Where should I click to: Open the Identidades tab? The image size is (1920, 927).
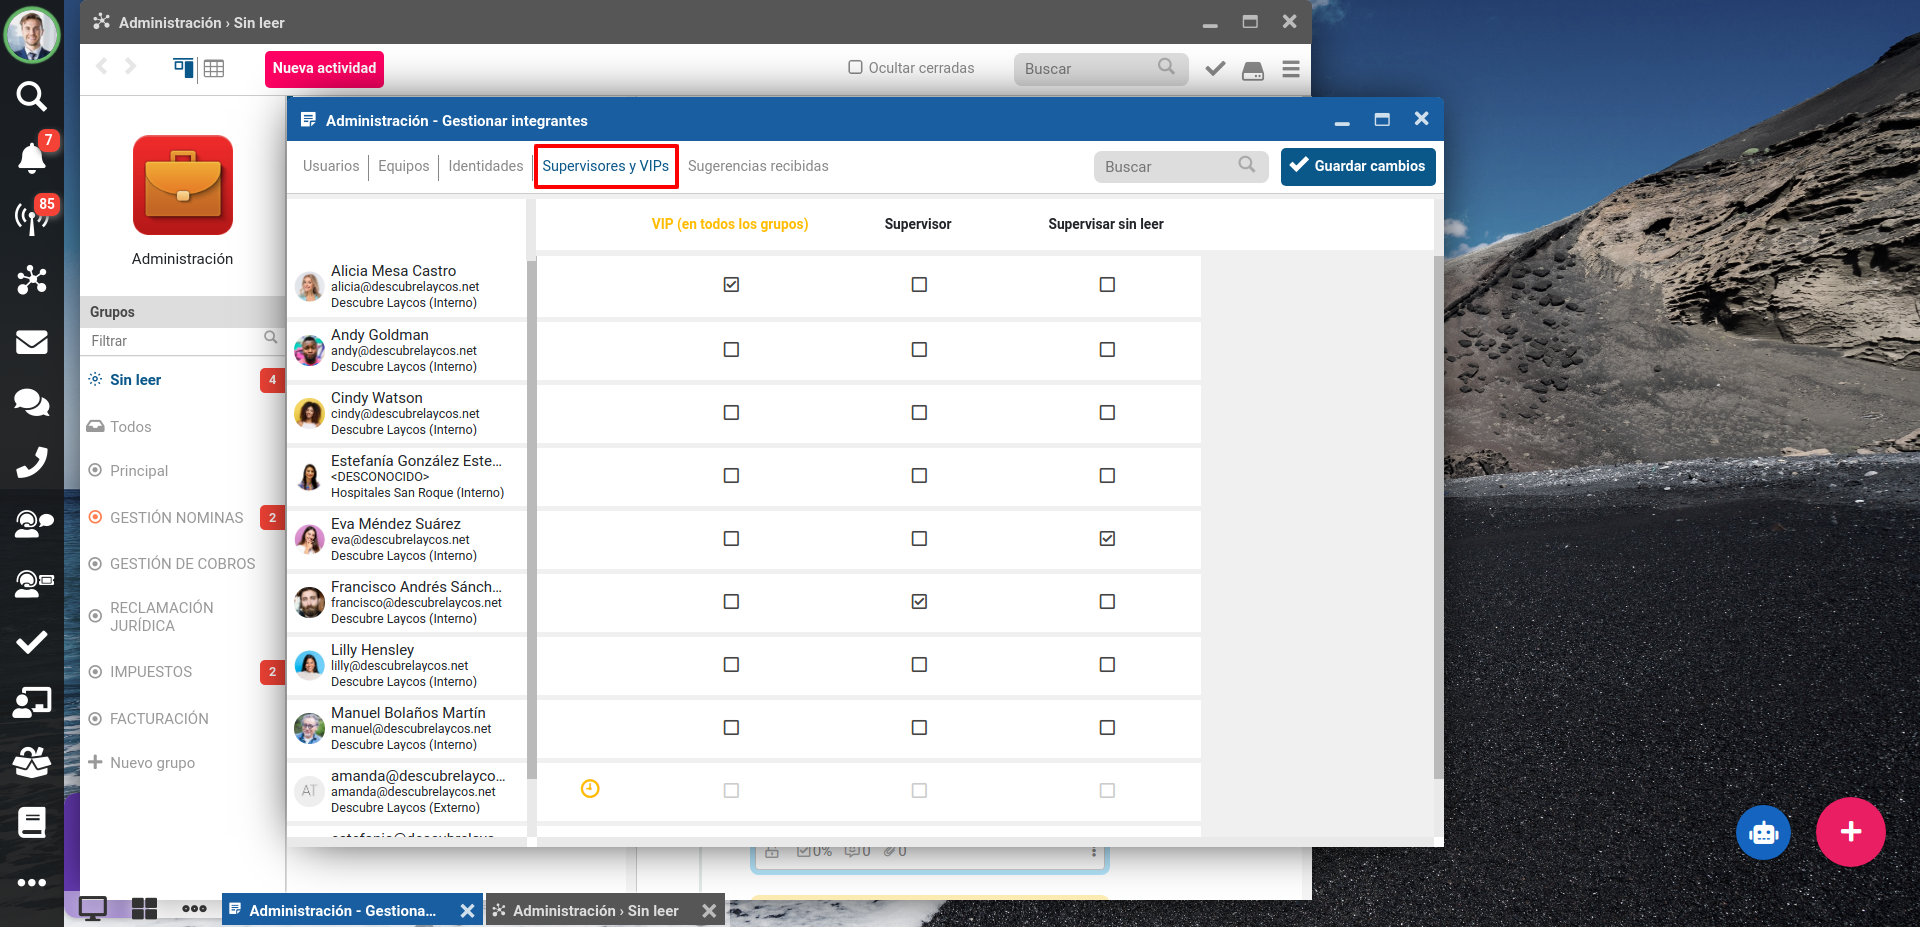click(x=486, y=166)
